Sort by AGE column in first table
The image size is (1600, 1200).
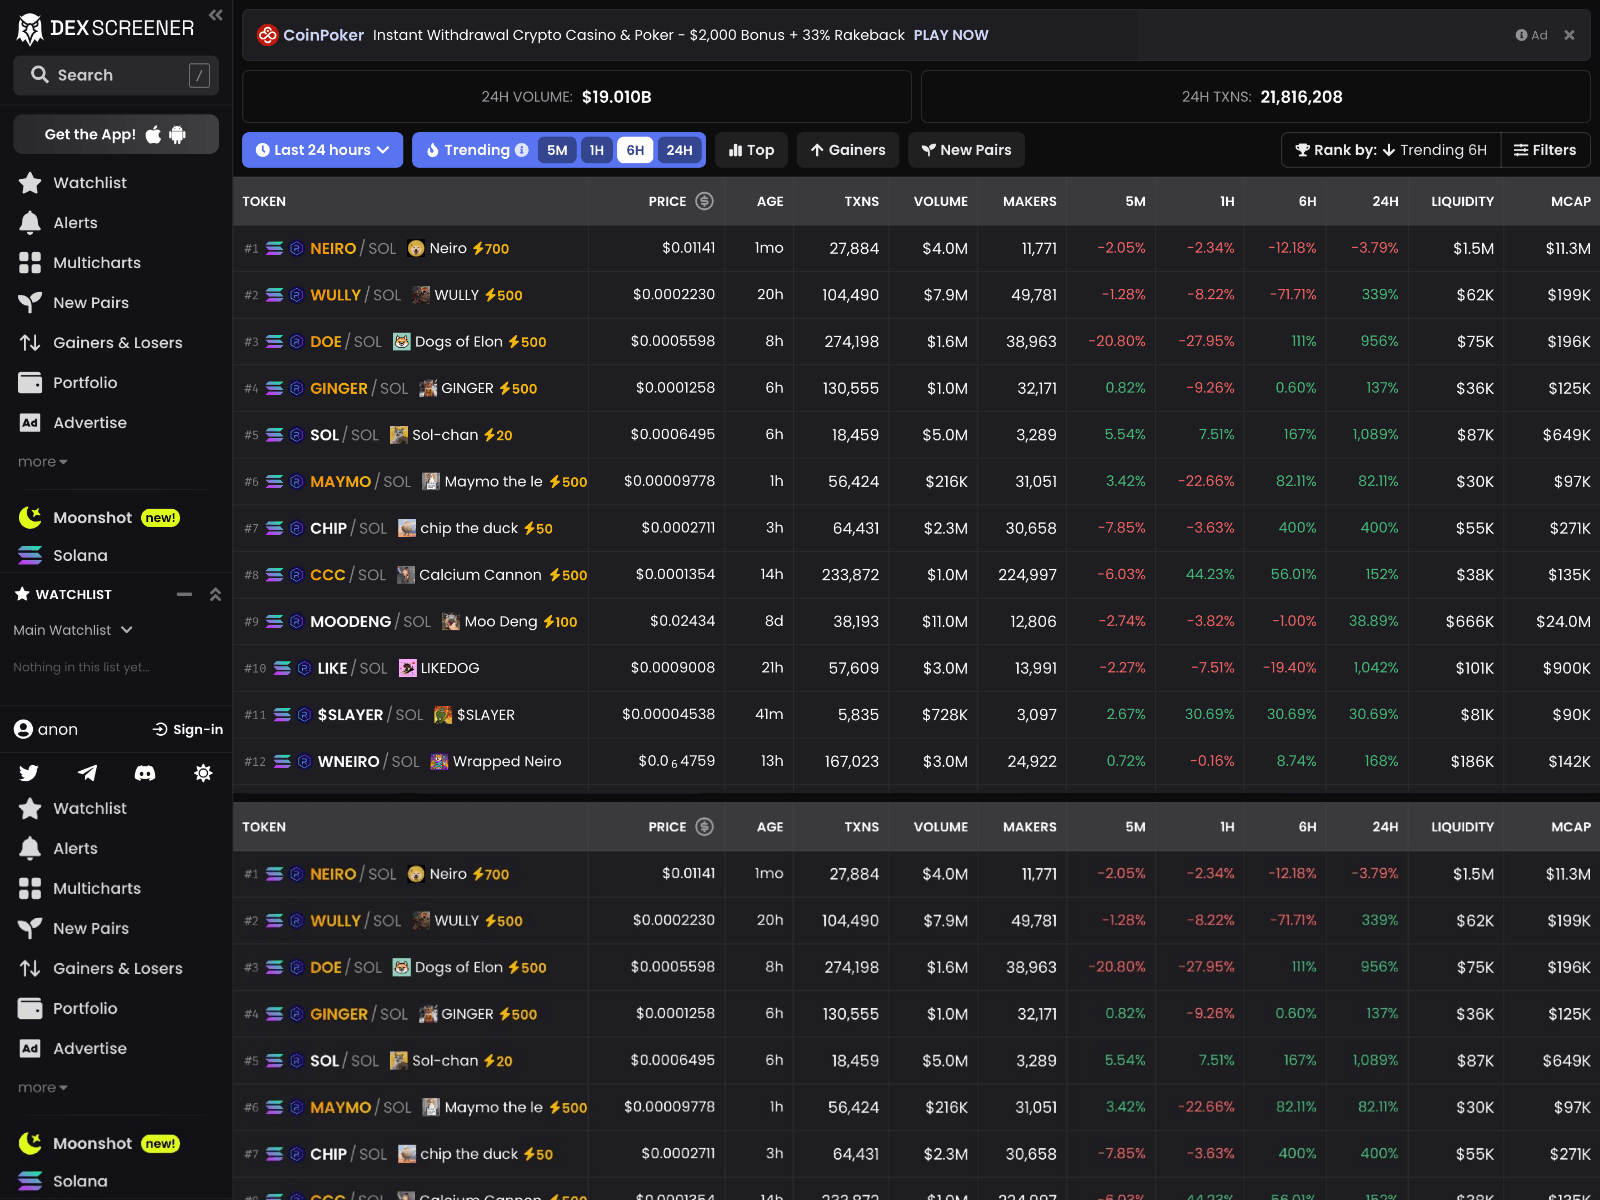pos(770,201)
